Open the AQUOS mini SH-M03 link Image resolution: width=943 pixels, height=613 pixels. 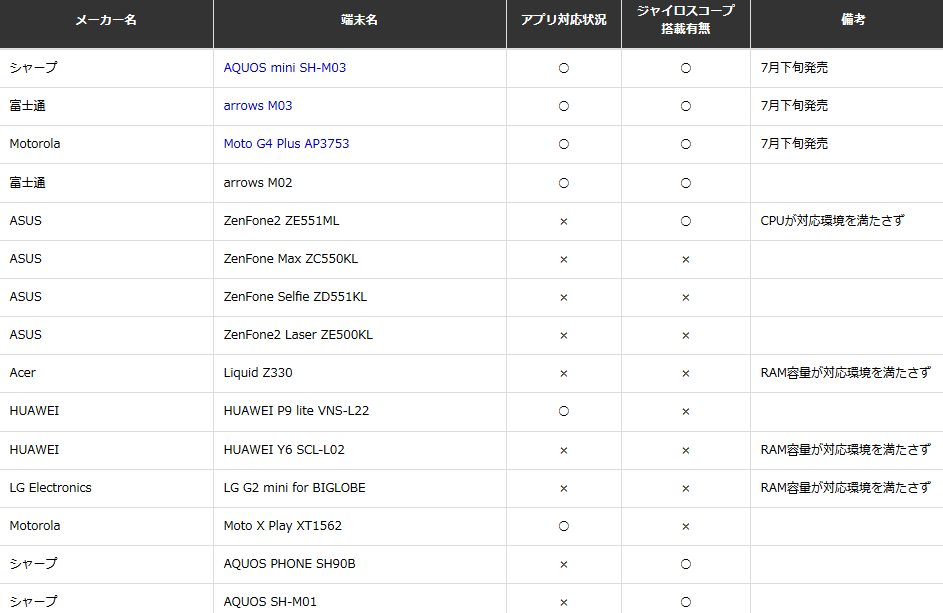pyautogui.click(x=284, y=67)
